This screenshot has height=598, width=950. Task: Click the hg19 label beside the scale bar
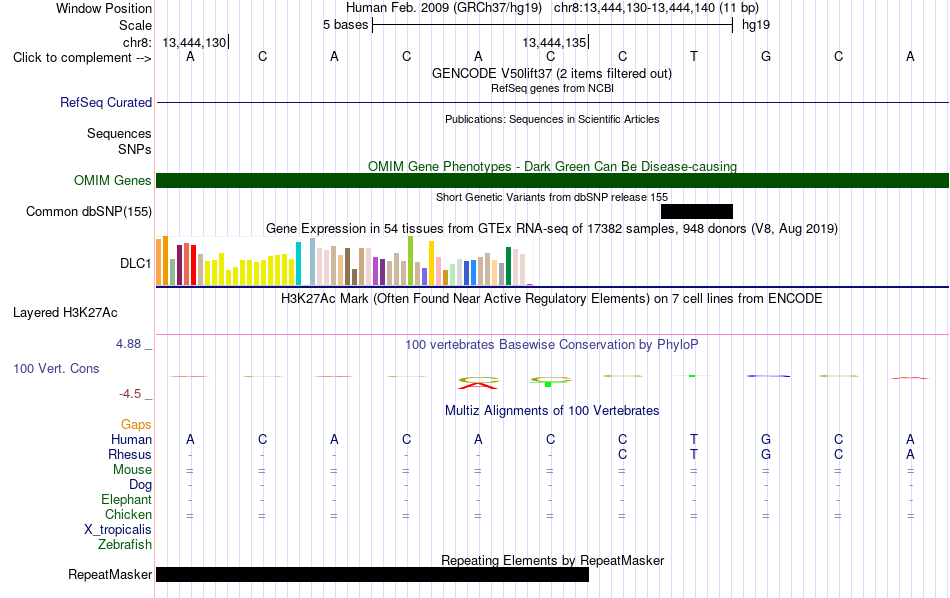point(756,25)
